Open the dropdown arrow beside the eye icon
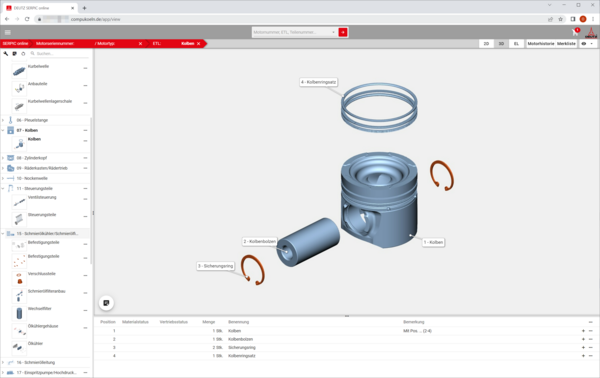 pyautogui.click(x=592, y=44)
